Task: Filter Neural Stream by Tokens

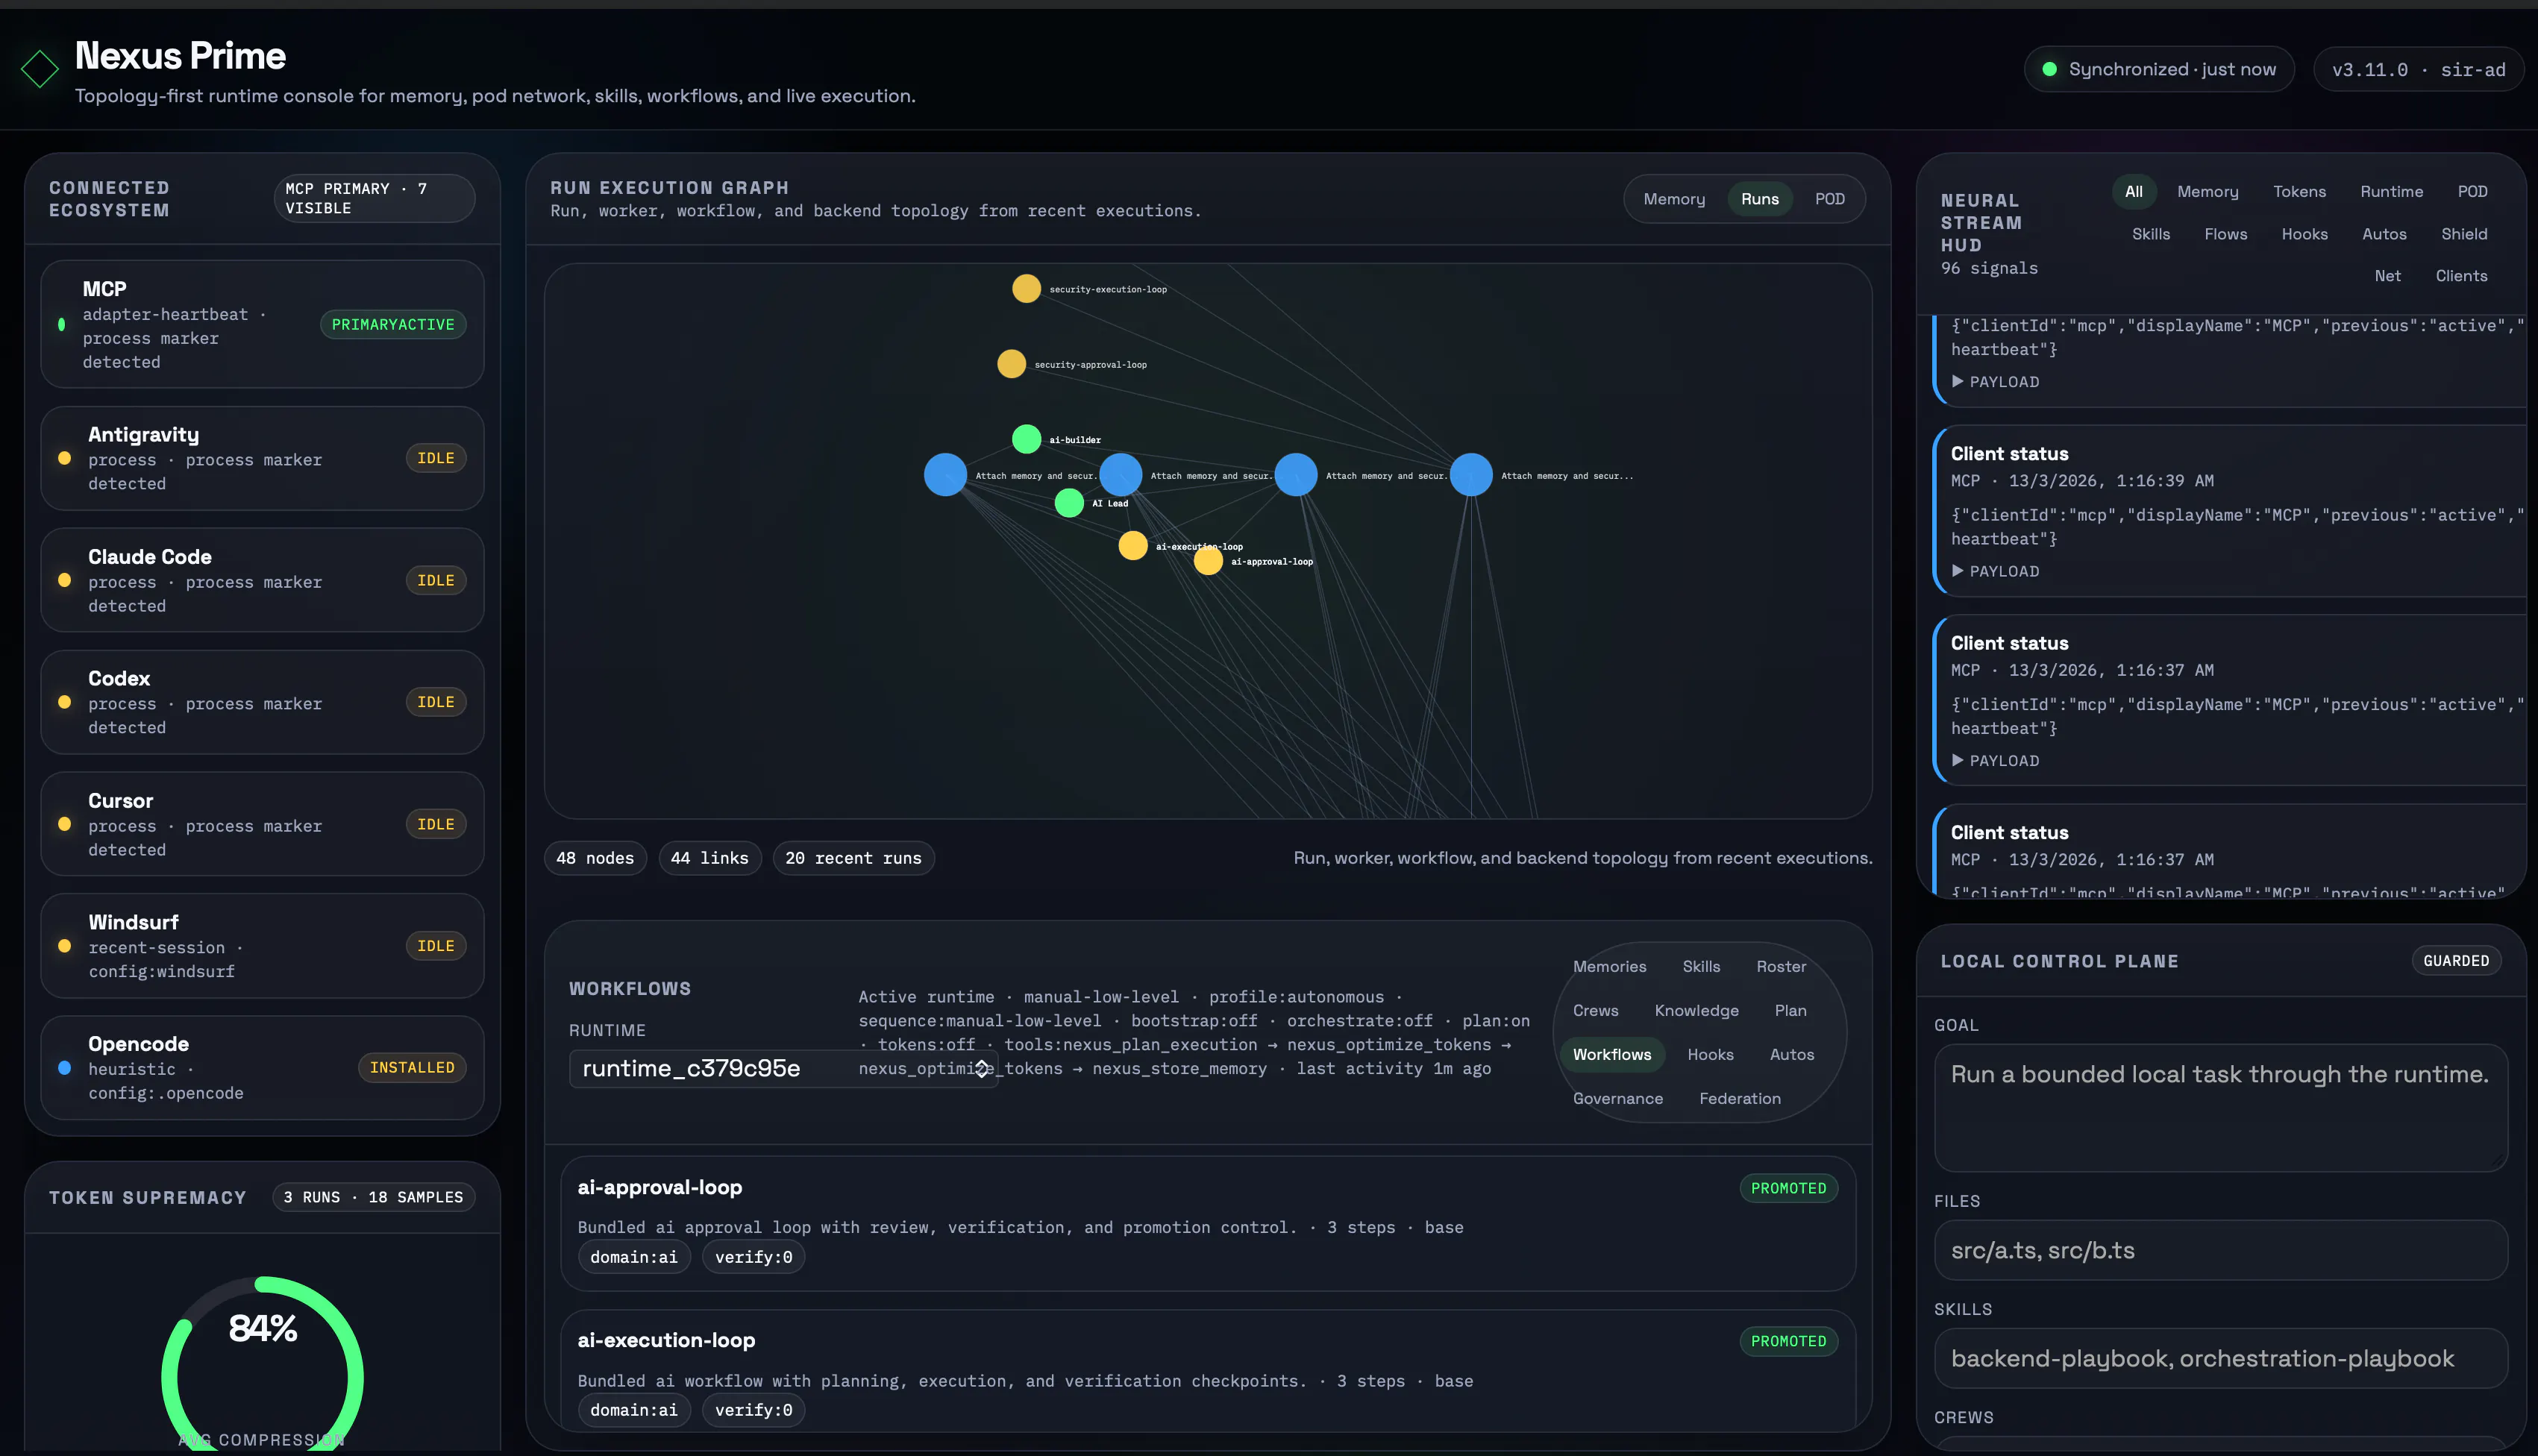Action: point(2299,192)
